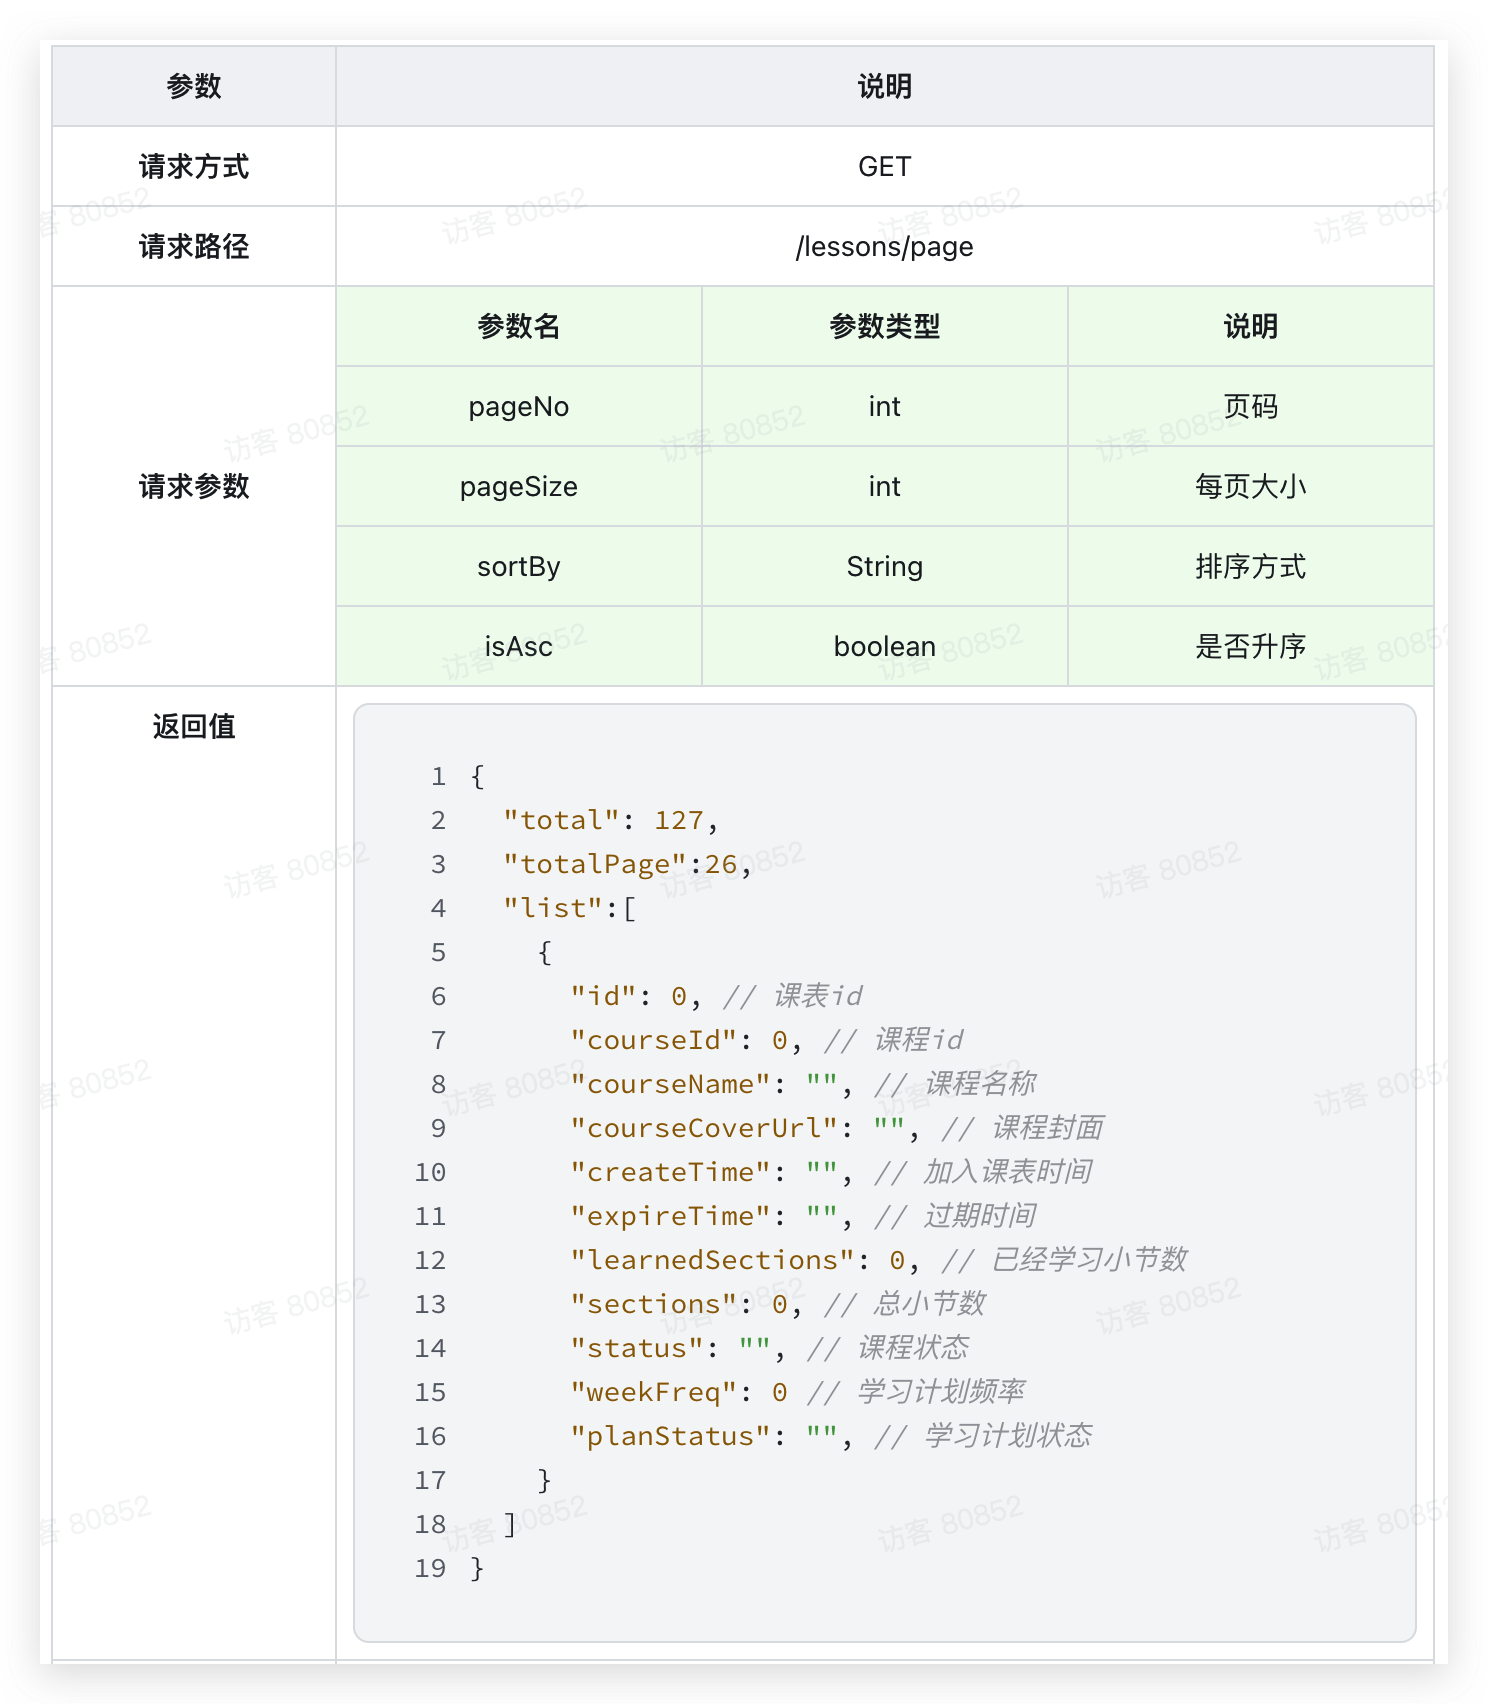Select the 返回值 row label

[194, 726]
